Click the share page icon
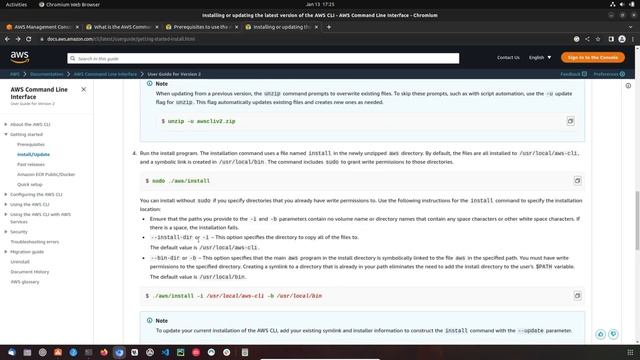 587,39
